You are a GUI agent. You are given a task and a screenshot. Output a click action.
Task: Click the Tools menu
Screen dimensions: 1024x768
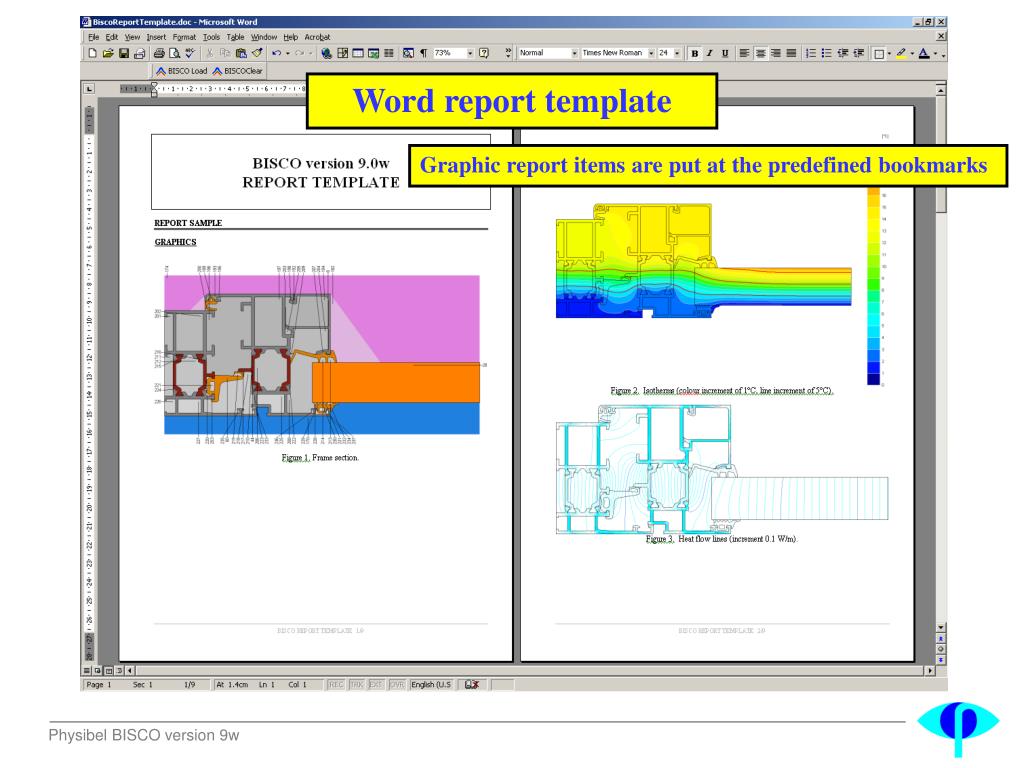click(211, 37)
